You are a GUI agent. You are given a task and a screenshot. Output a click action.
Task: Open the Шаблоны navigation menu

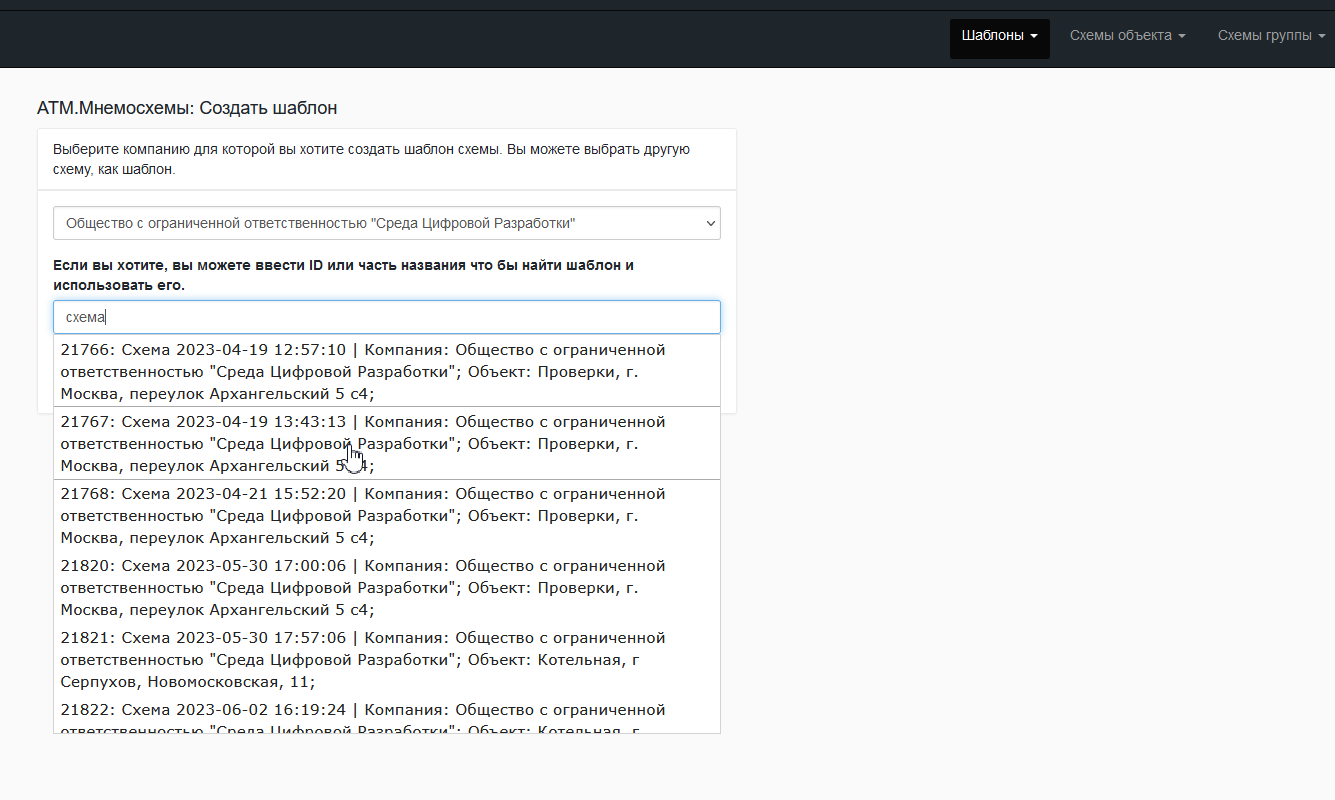(999, 36)
